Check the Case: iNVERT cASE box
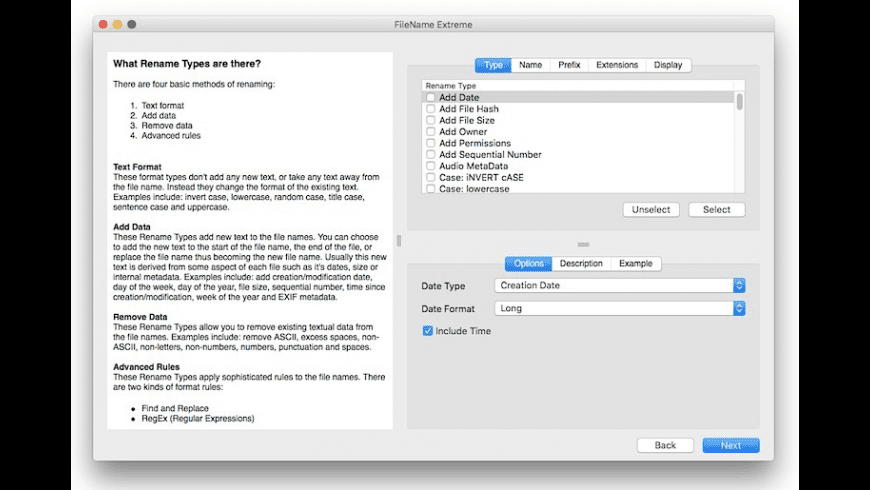 pos(431,178)
